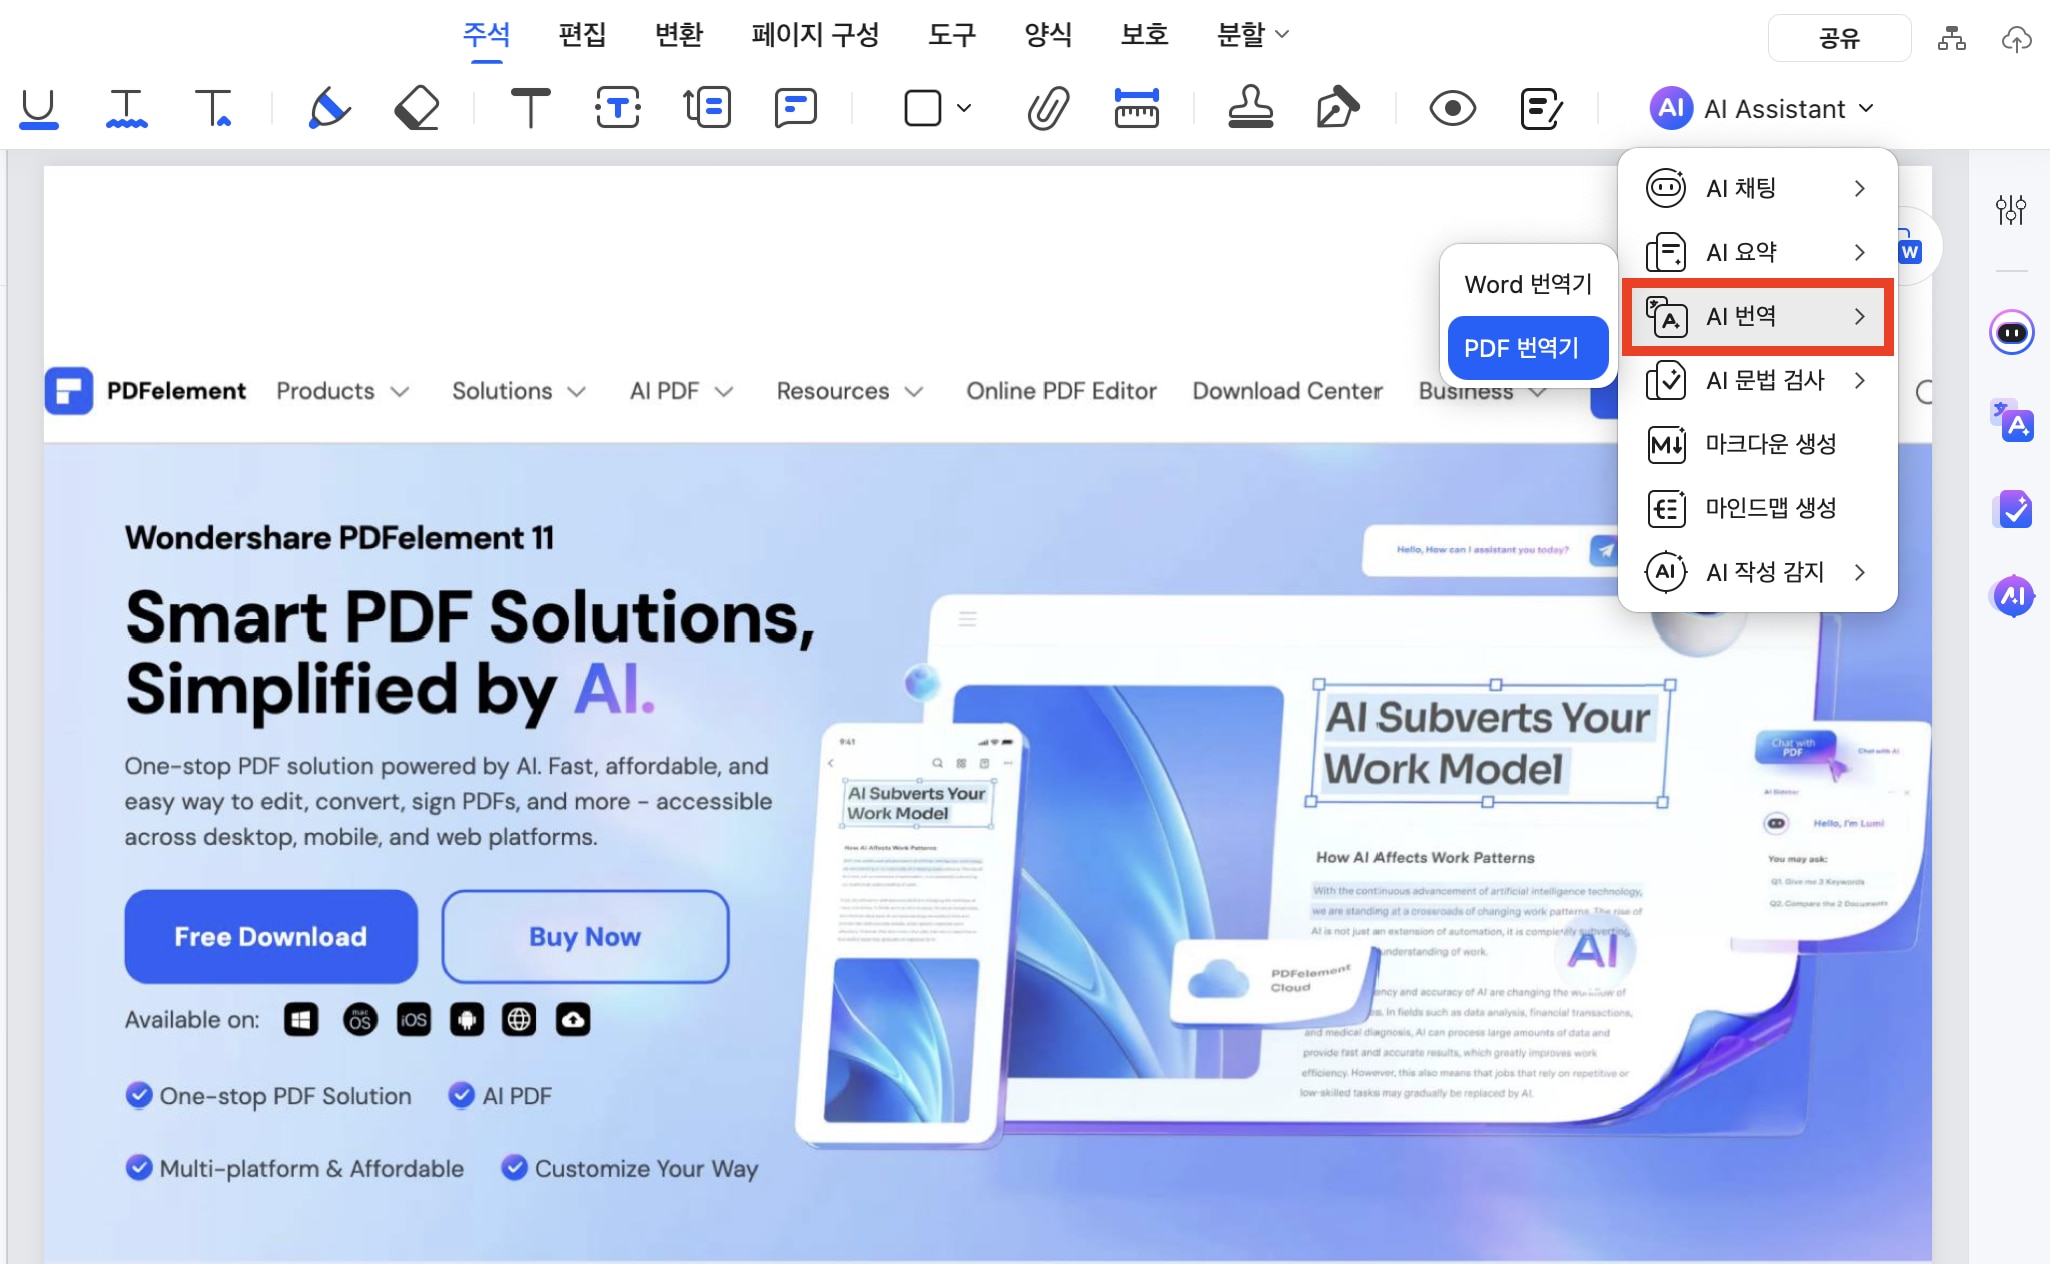Open the 도구 tab

pos(951,35)
